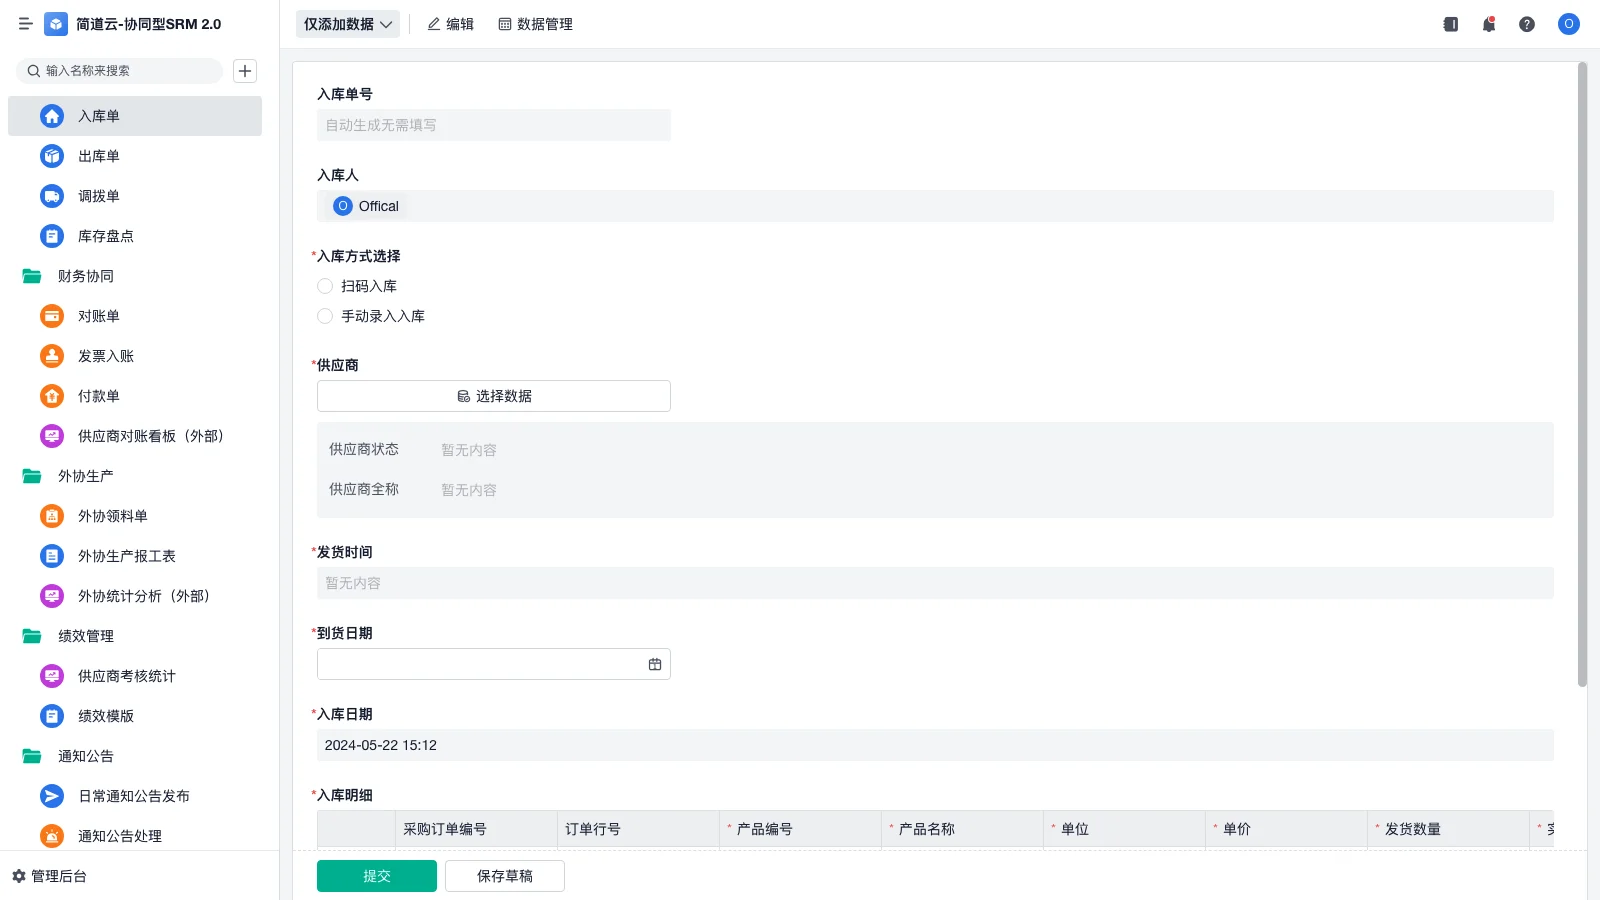Click the 发票入账 person icon
This screenshot has height=900, width=1600.
(52, 356)
